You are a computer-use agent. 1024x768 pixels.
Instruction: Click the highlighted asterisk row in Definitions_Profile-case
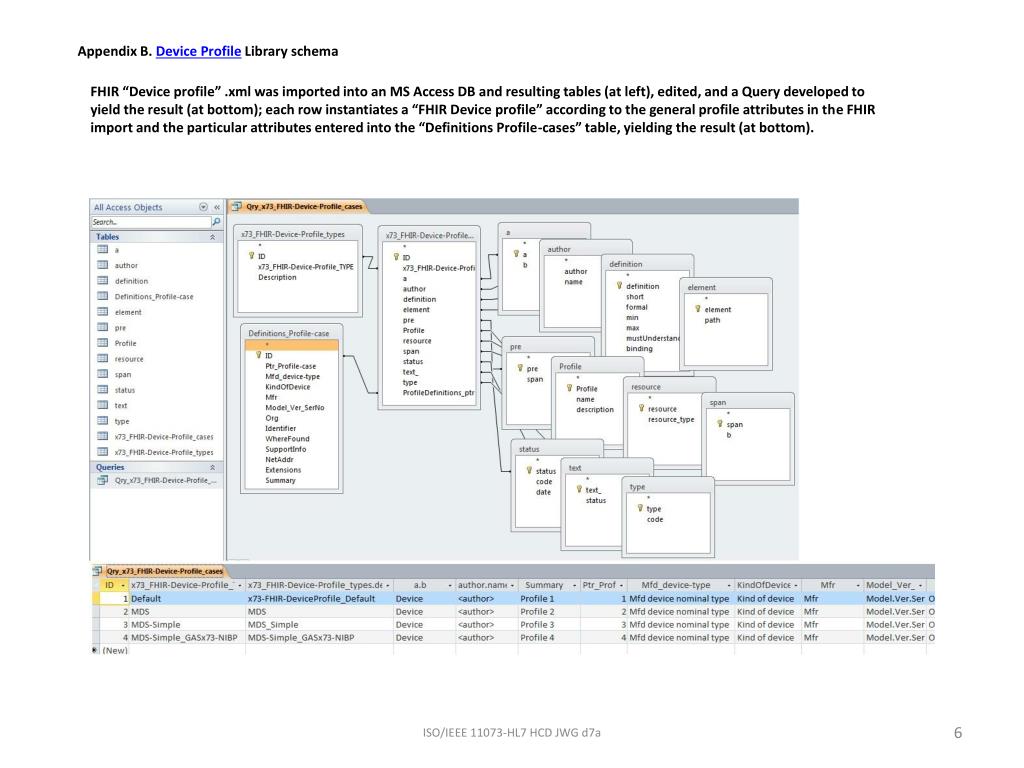[292, 345]
